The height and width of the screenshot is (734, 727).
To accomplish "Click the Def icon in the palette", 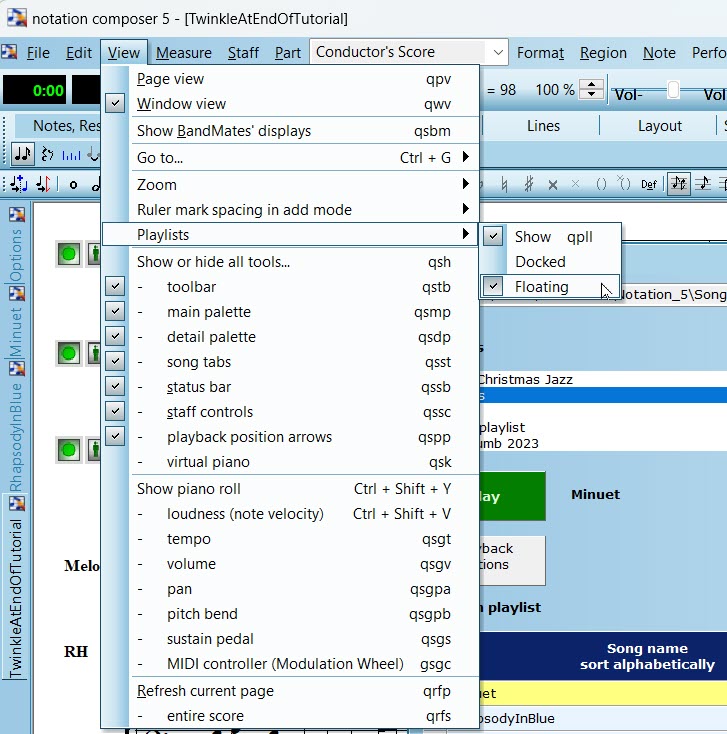I will (649, 184).
